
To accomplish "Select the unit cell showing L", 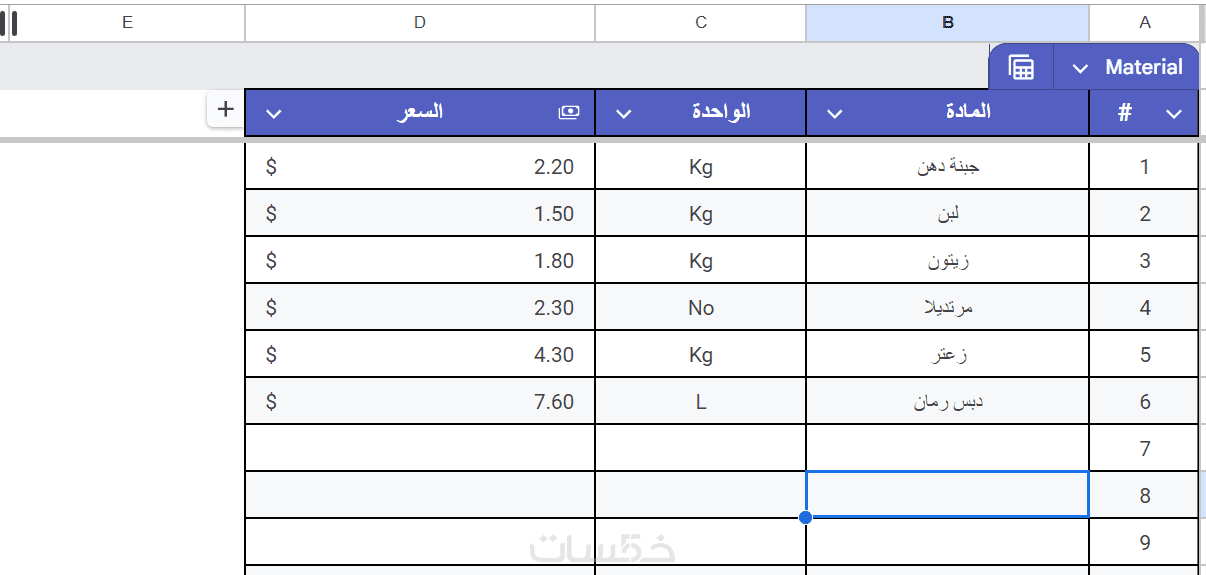I will [x=700, y=402].
